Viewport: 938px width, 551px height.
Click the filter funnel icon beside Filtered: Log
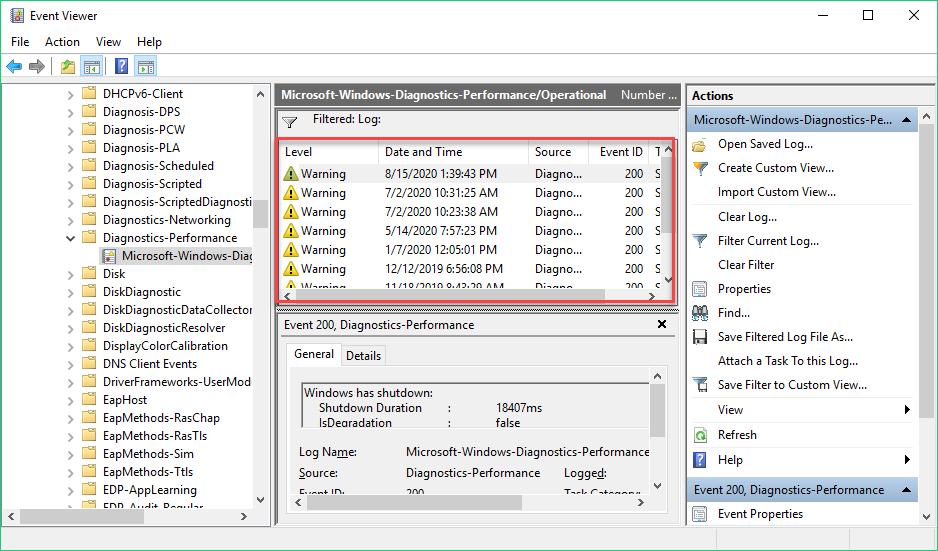pos(290,122)
